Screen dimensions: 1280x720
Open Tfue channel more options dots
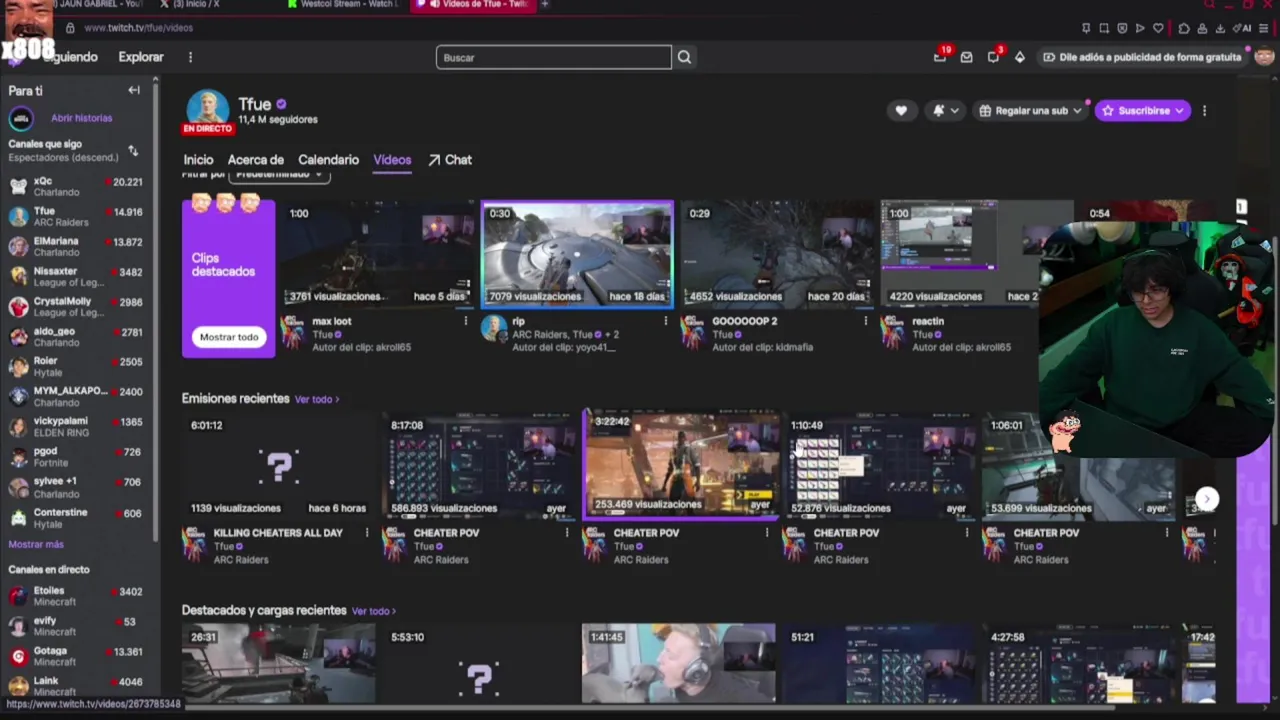(1204, 111)
